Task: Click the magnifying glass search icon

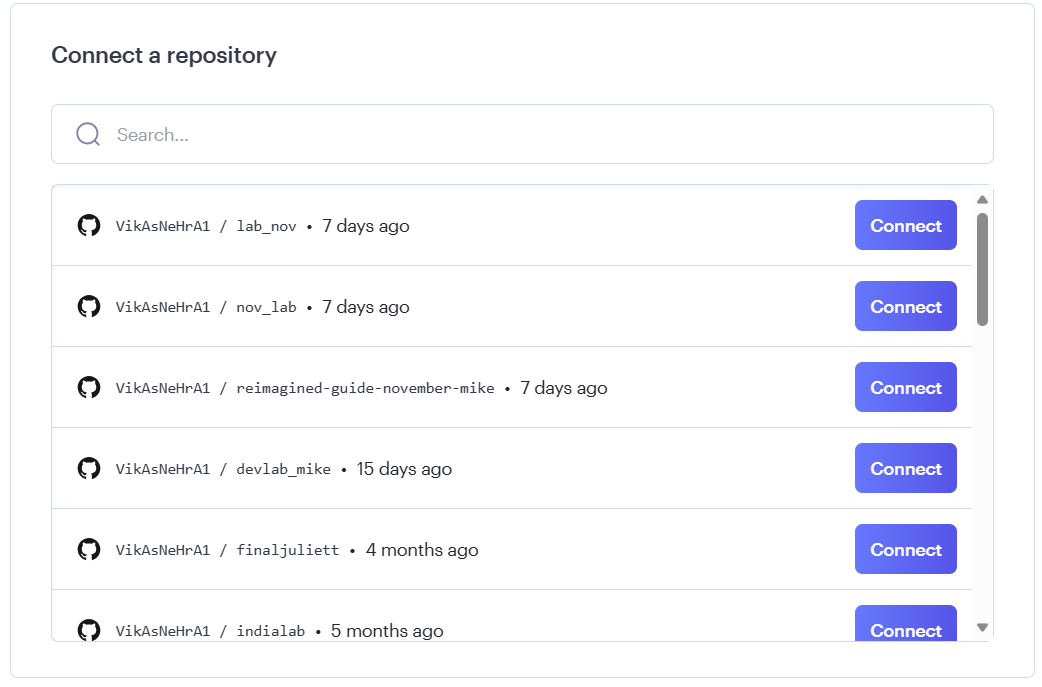Action: click(x=88, y=133)
